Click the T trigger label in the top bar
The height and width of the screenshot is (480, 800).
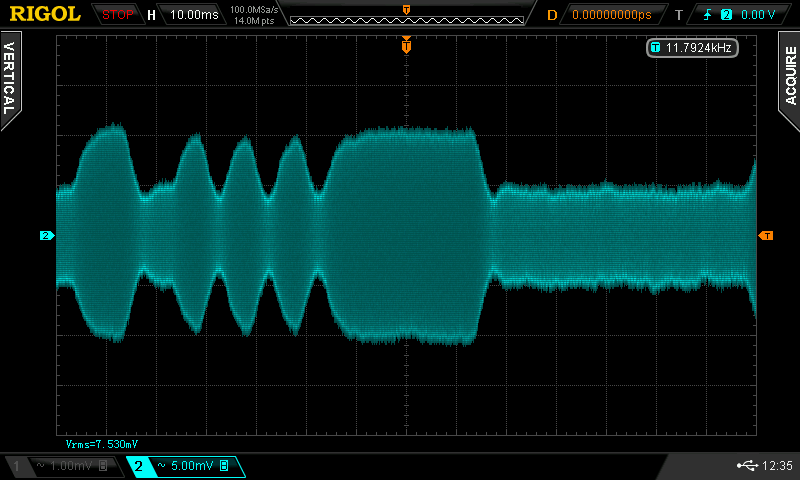pyautogui.click(x=678, y=15)
